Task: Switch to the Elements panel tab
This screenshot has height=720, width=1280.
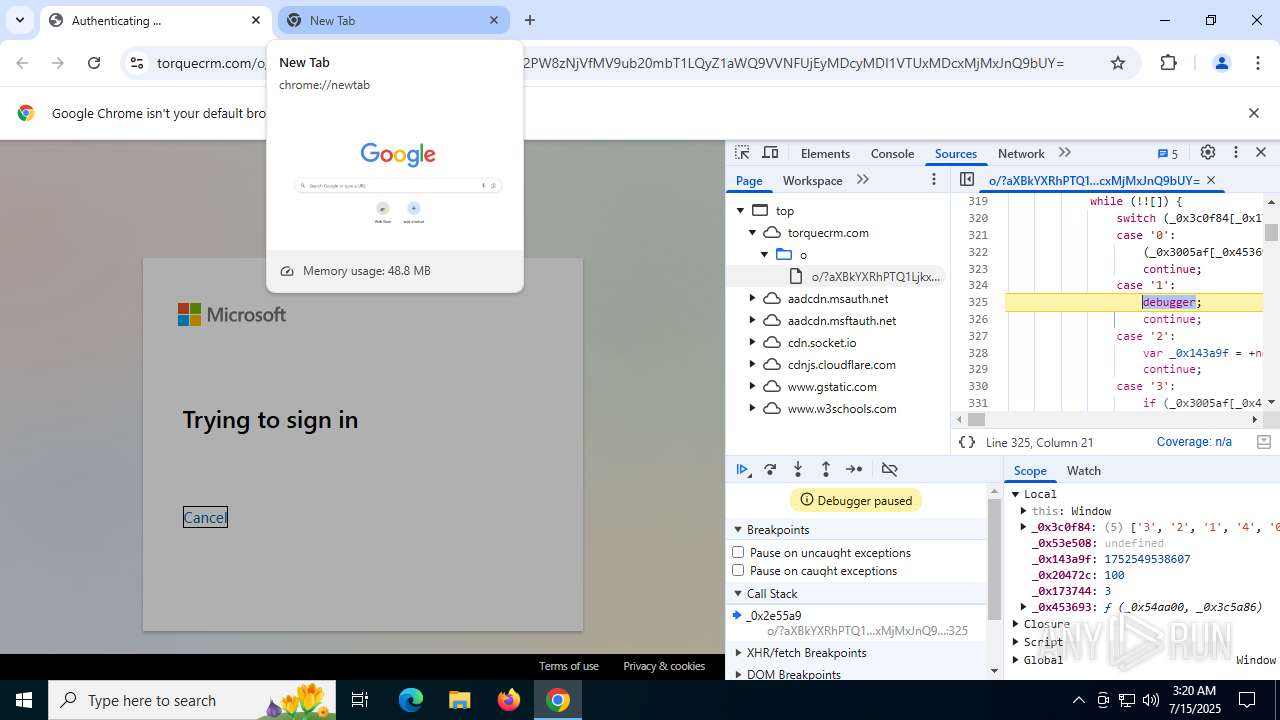Action: click(825, 153)
